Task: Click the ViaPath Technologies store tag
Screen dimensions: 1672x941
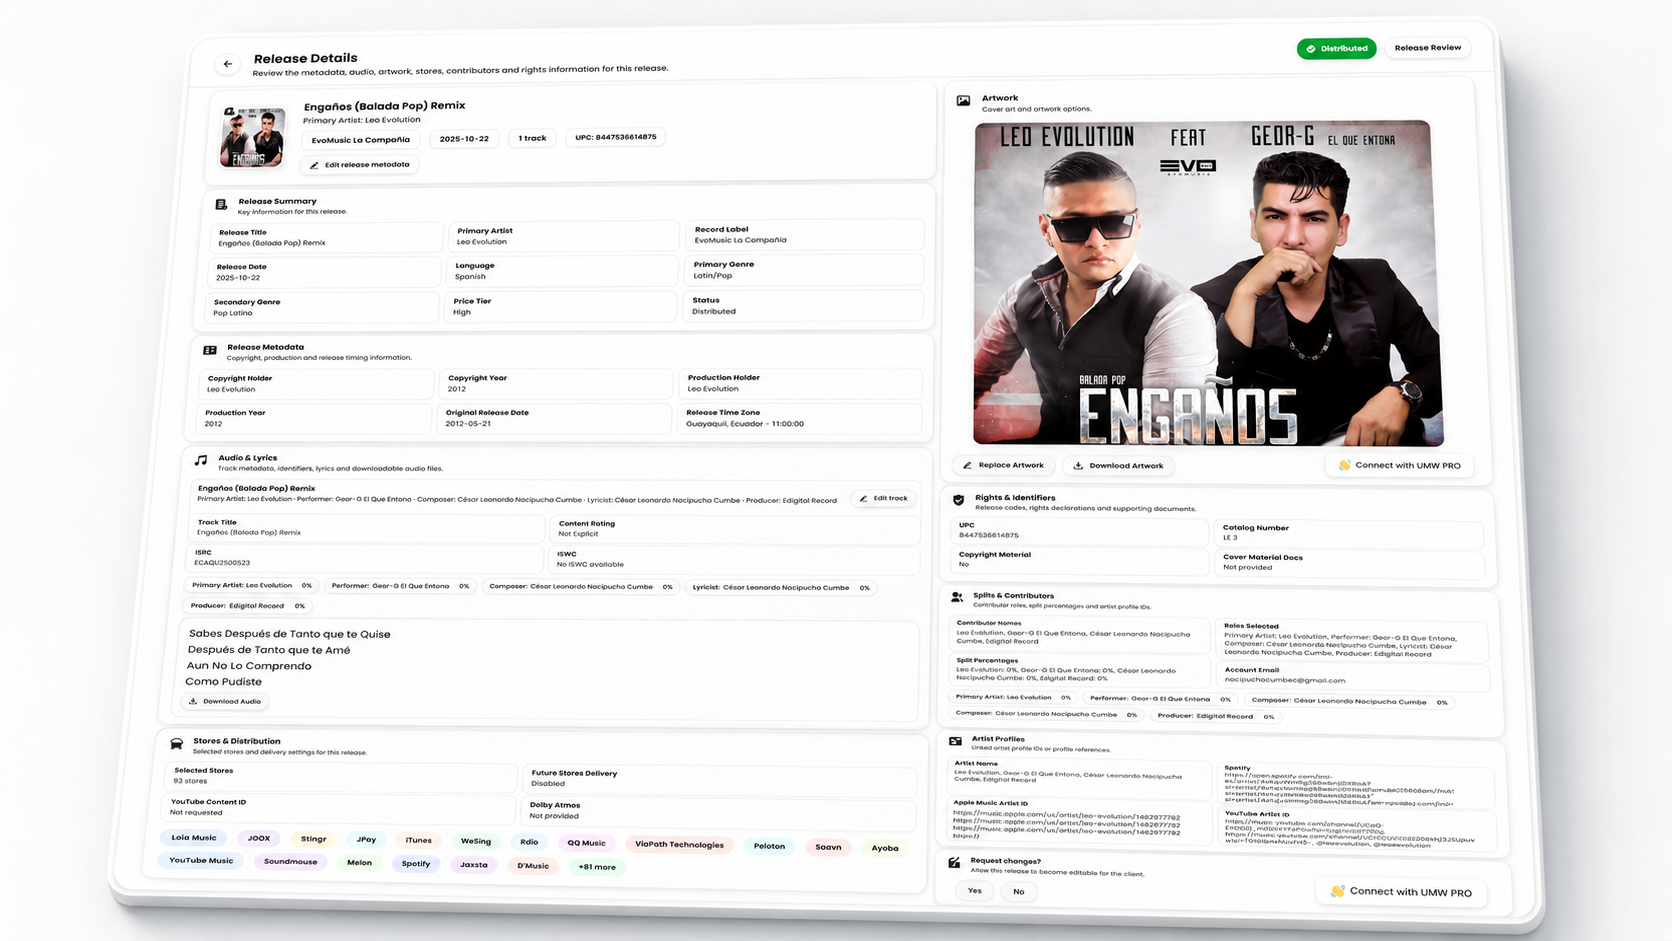Action: pyautogui.click(x=679, y=844)
